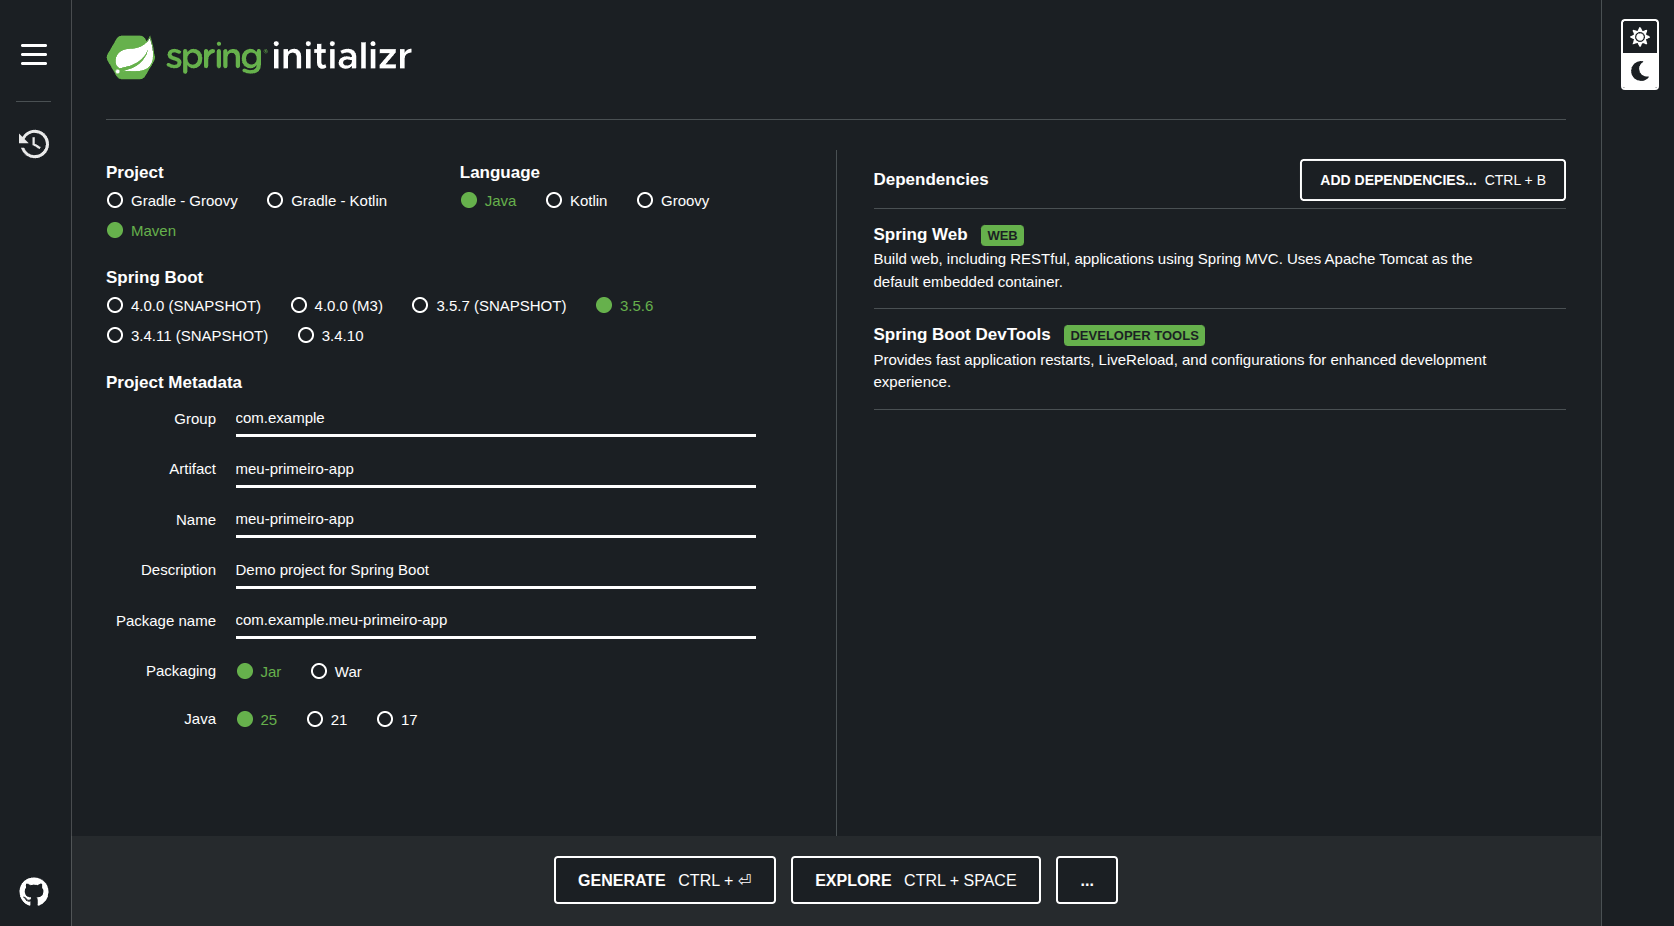Click GENERATE to download the project
The image size is (1674, 926).
[664, 880]
